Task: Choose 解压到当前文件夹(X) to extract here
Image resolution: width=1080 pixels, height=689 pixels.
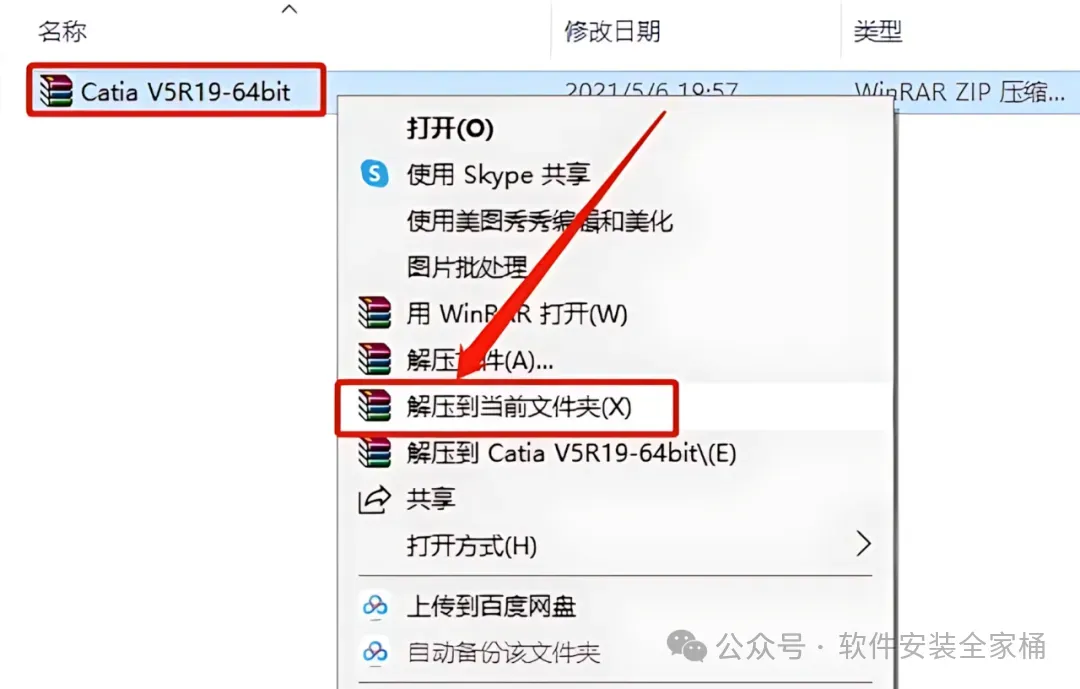Action: (519, 407)
